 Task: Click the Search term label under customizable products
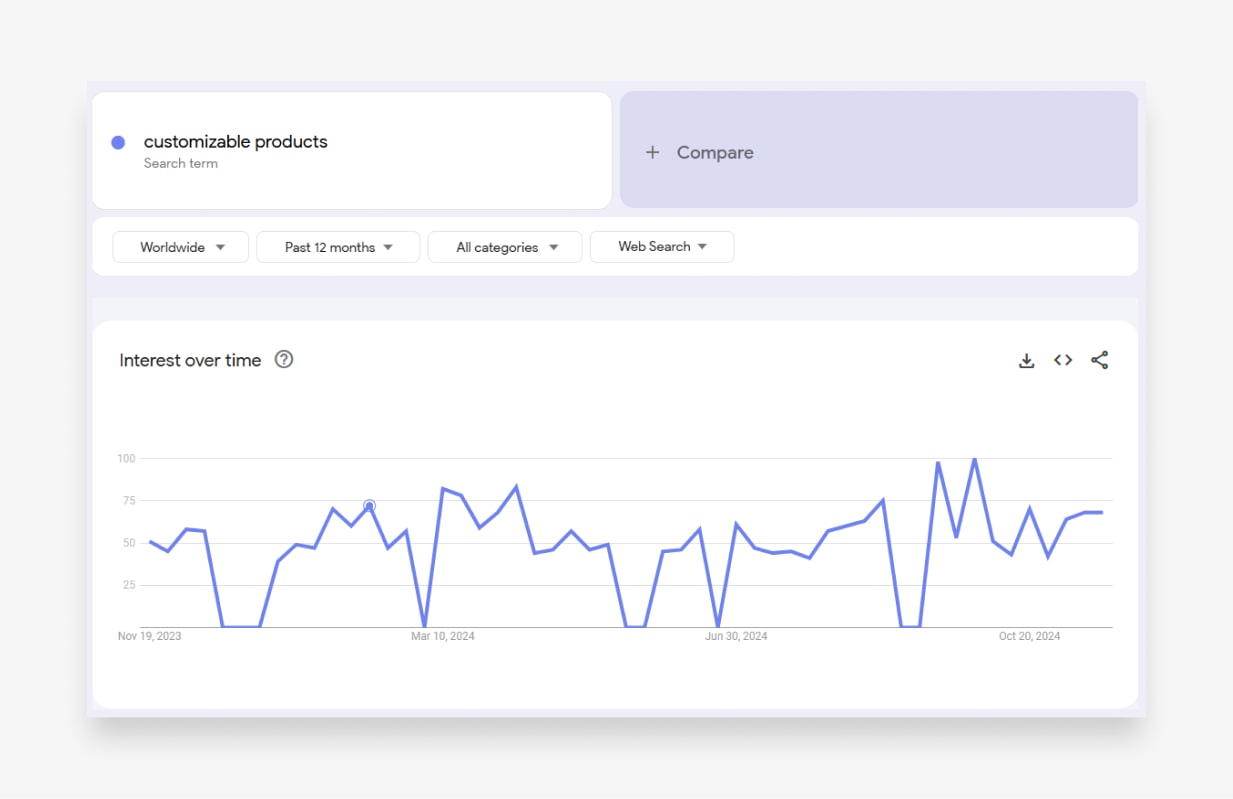coord(181,162)
